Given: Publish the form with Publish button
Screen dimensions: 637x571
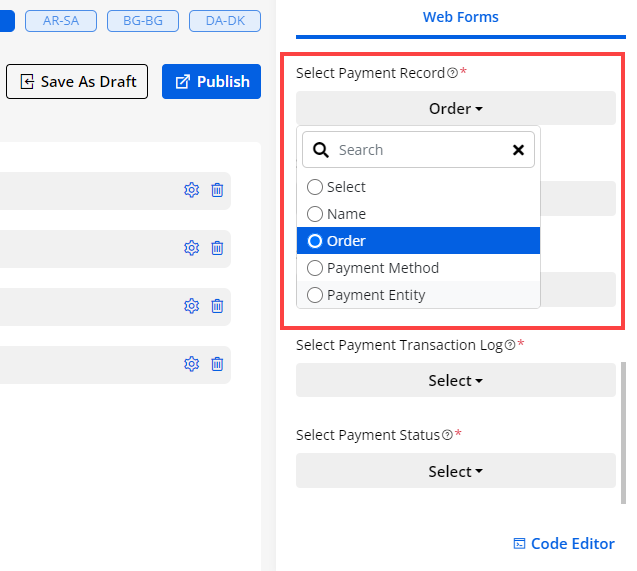Looking at the screenshot, I should [x=211, y=82].
